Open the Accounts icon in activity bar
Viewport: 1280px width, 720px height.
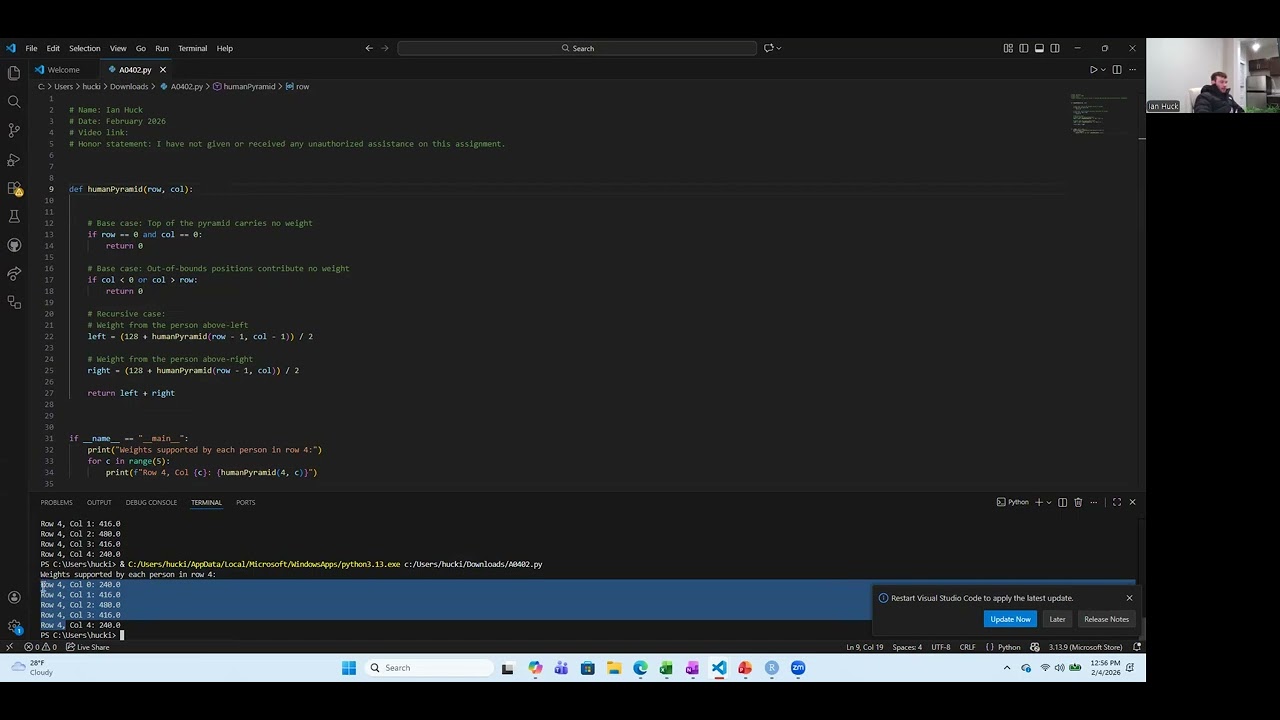click(14, 597)
